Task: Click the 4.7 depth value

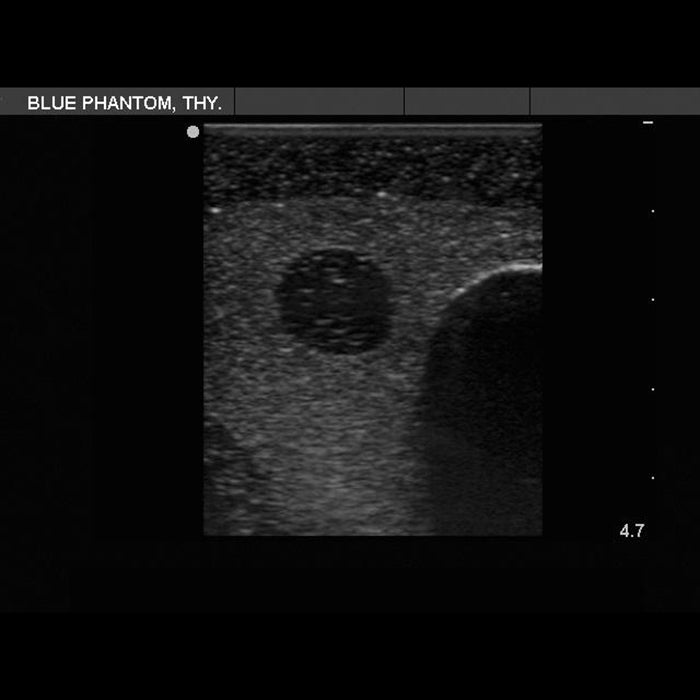Action: (x=632, y=531)
